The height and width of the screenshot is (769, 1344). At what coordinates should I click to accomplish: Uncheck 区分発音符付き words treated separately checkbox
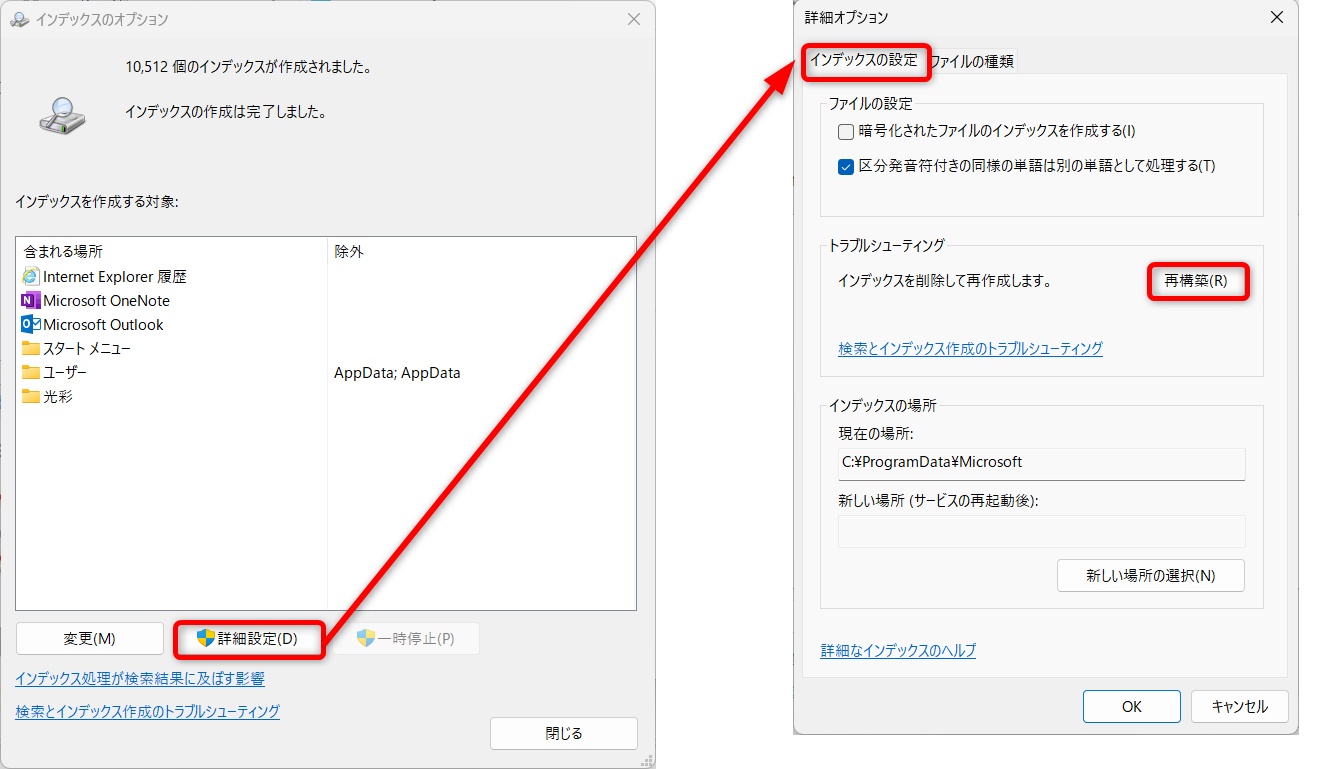point(846,166)
